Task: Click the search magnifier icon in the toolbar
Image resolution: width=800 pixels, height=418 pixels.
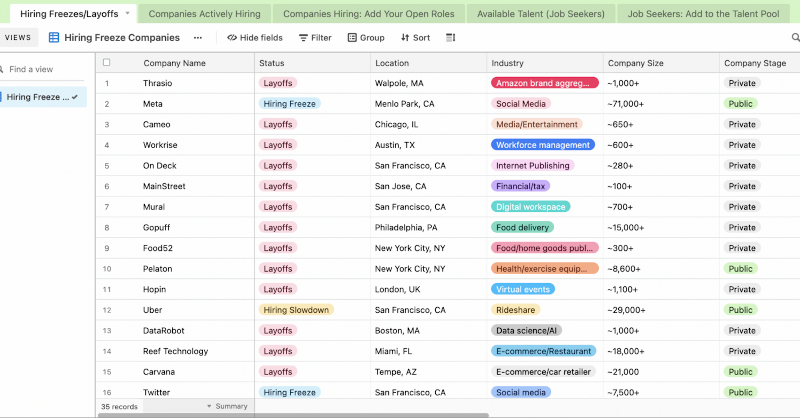Action: (x=795, y=37)
